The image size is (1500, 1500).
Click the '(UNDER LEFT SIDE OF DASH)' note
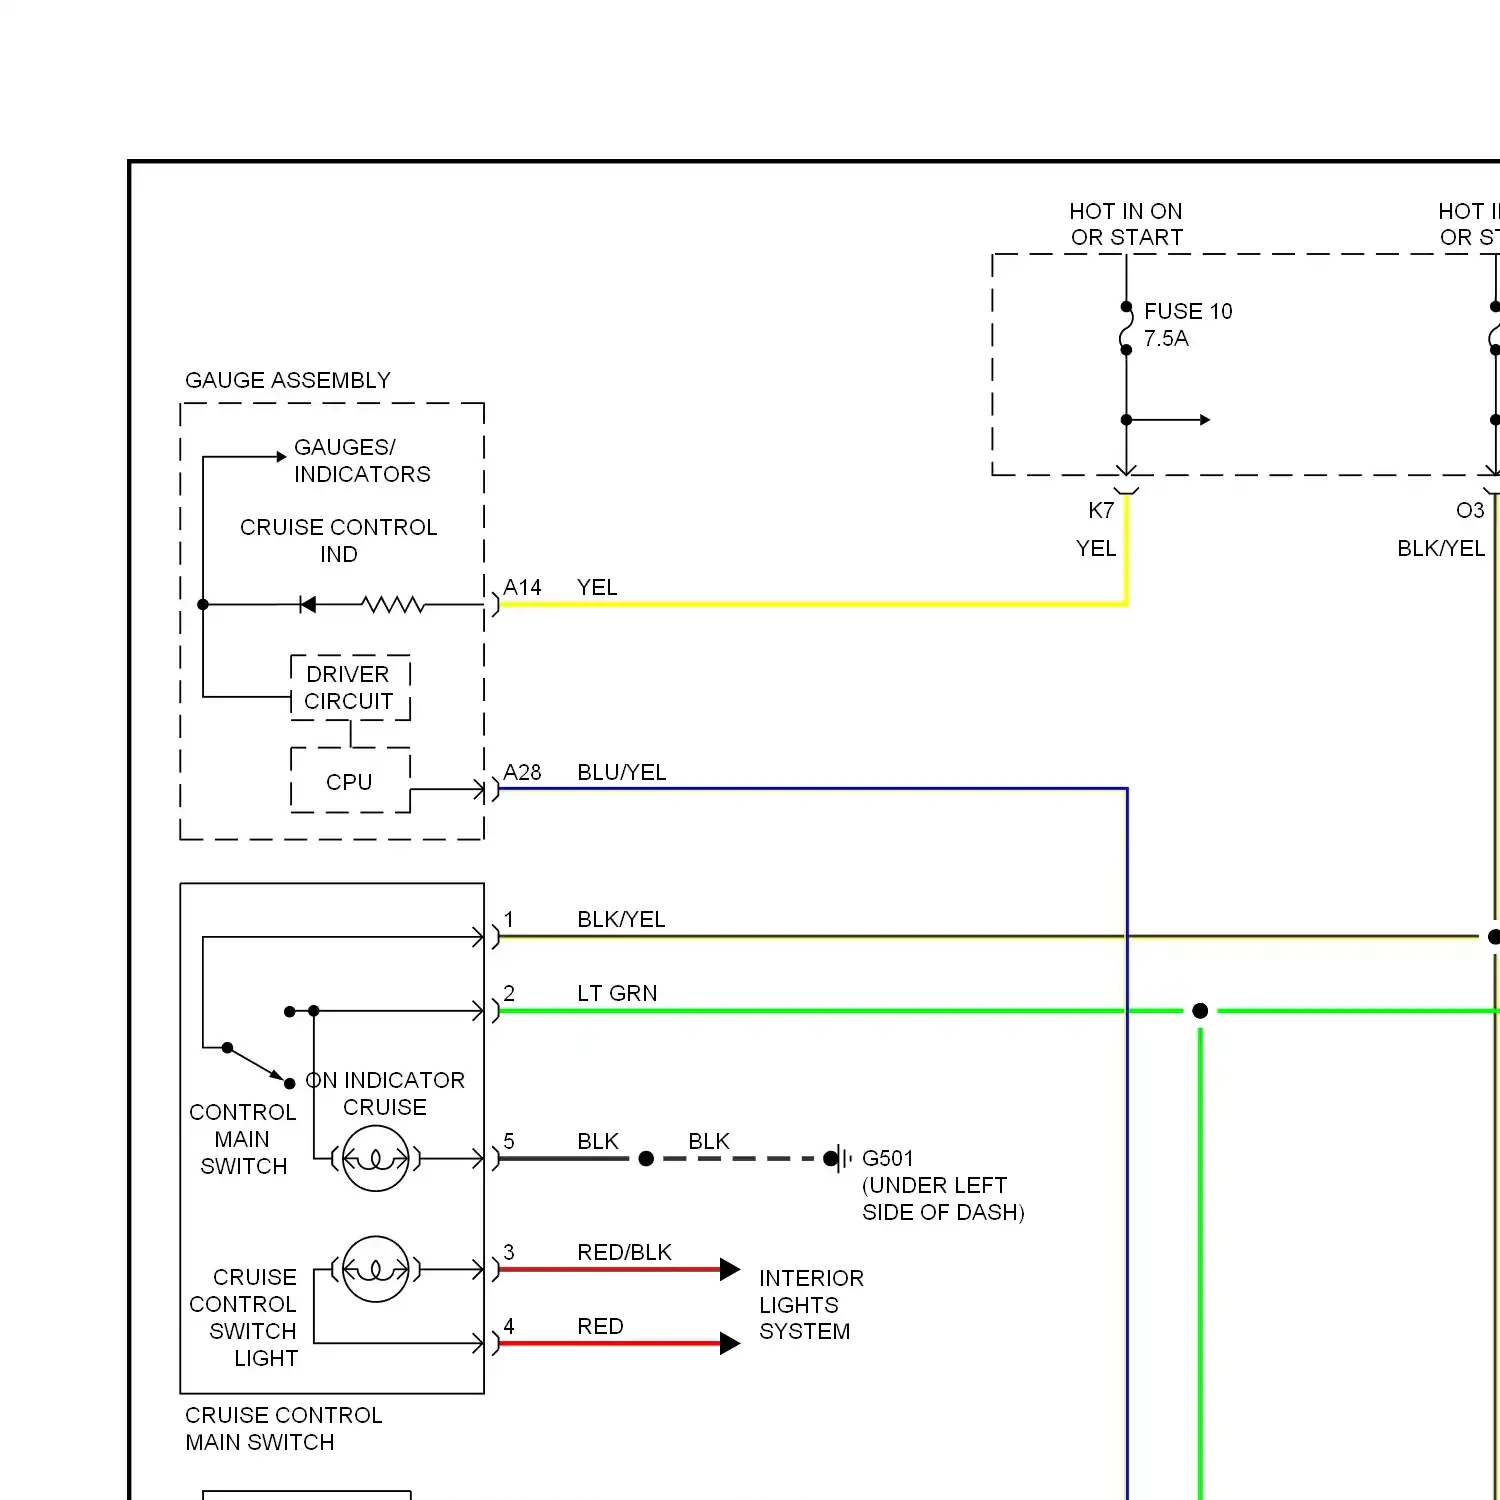pos(943,1198)
